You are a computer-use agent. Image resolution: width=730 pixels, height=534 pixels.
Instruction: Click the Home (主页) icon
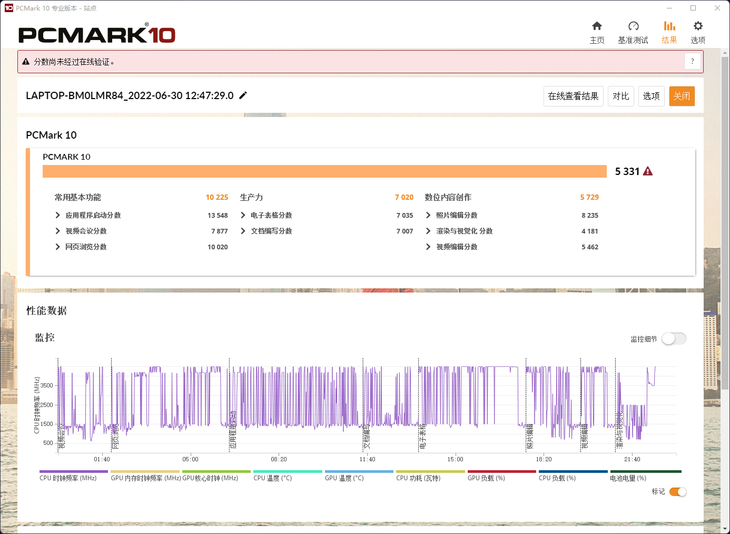pos(597,27)
